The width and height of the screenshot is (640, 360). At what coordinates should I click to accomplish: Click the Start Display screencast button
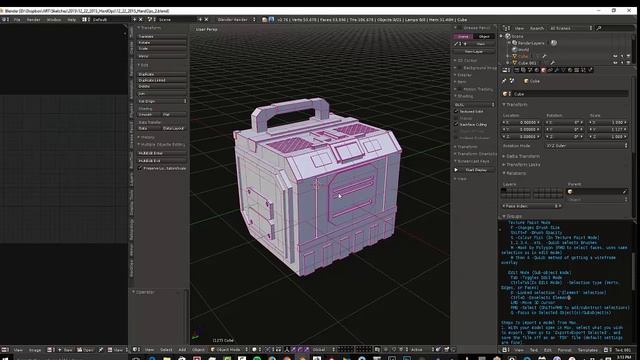(x=474, y=170)
